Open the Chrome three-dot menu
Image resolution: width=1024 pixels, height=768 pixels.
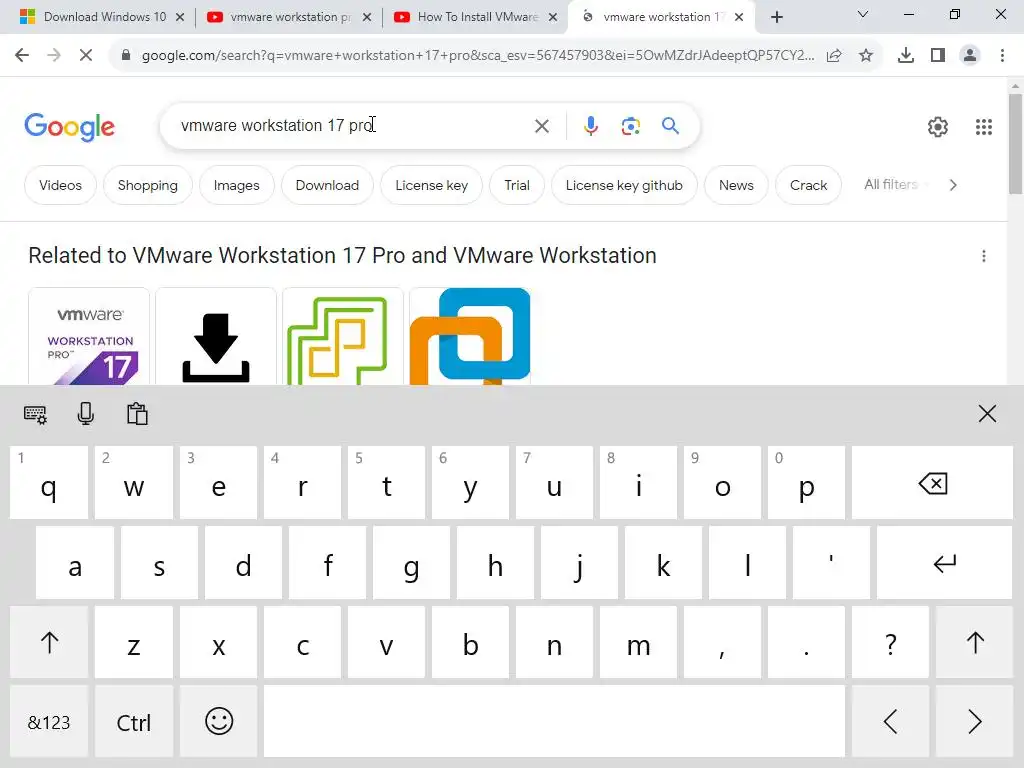coord(1002,56)
